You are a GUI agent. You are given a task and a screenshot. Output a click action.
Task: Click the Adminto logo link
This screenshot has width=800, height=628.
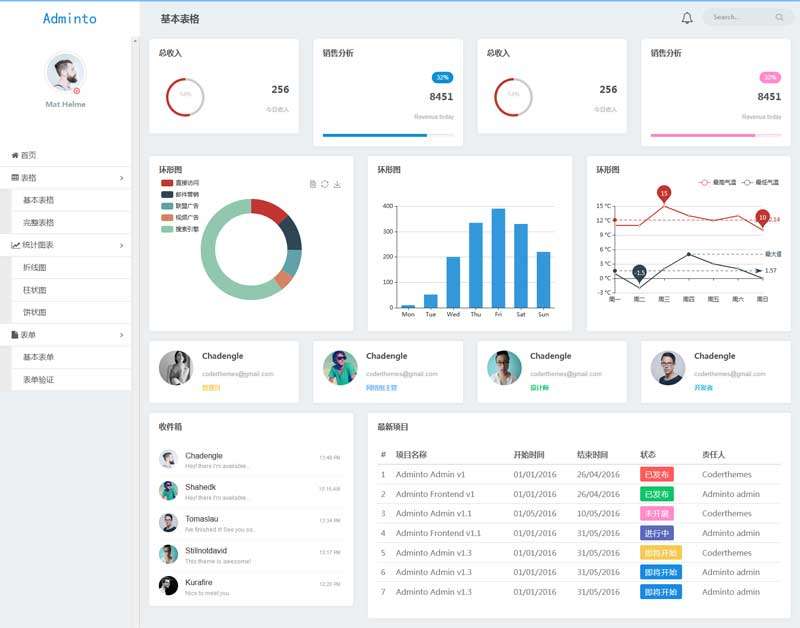[70, 18]
